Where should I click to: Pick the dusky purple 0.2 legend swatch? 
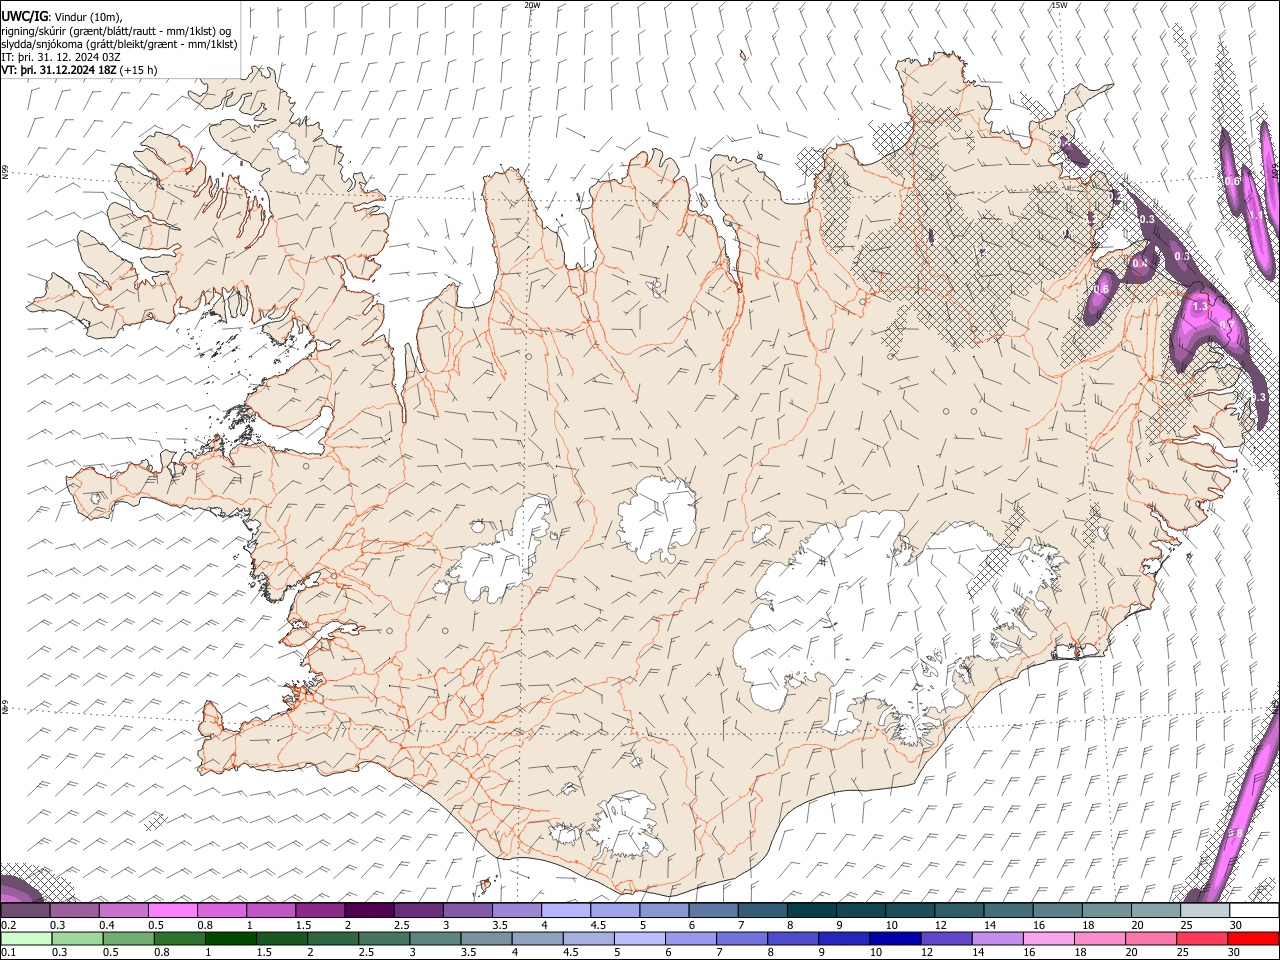pos(25,910)
